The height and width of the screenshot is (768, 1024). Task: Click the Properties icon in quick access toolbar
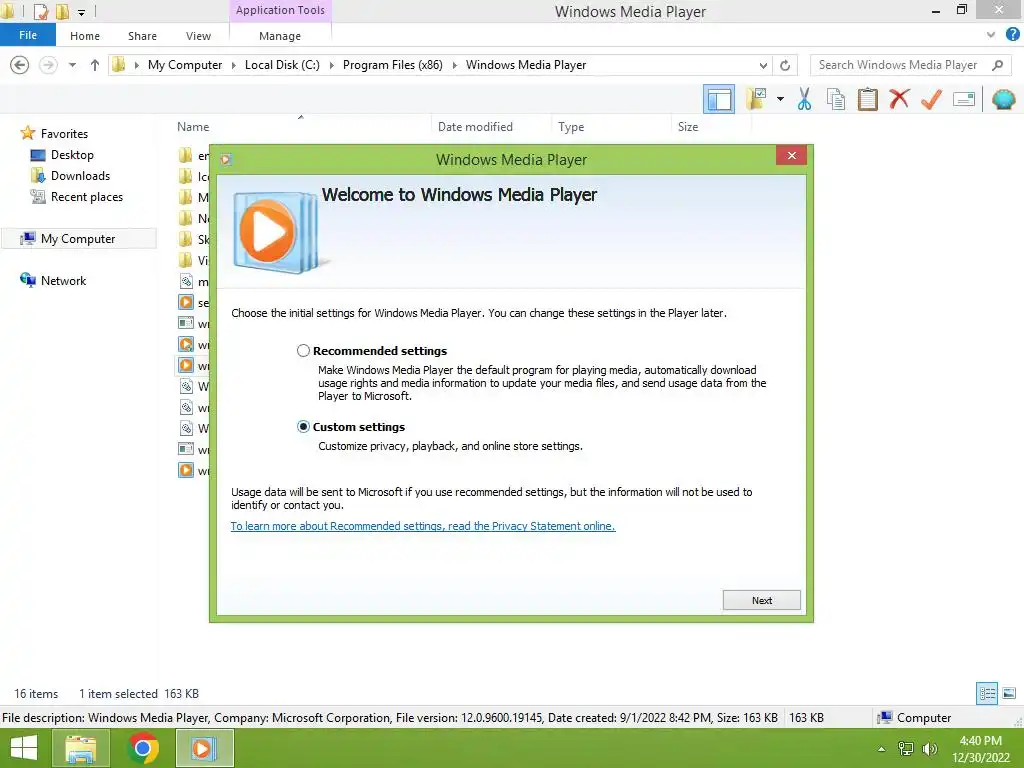tap(40, 11)
